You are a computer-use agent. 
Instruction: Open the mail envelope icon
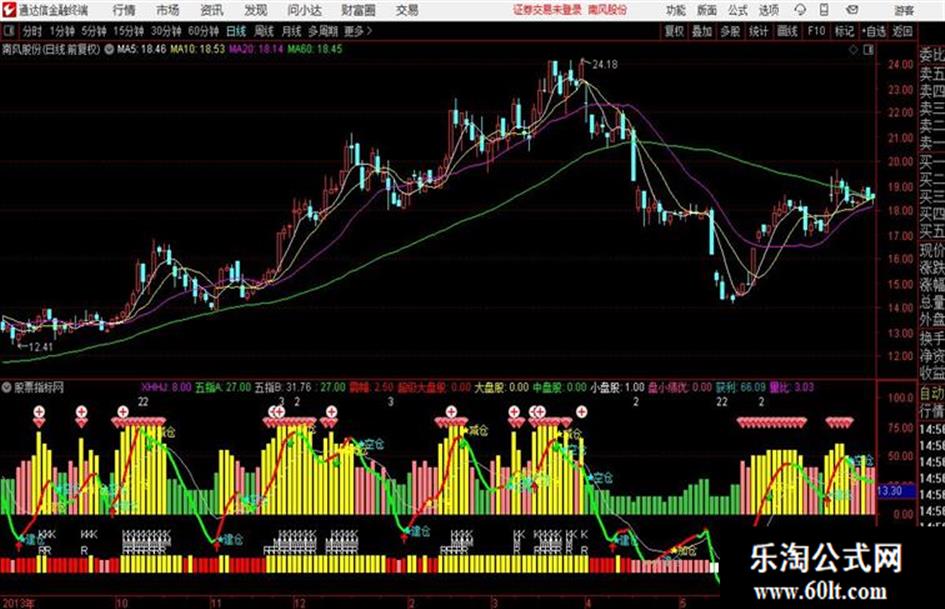(x=852, y=10)
